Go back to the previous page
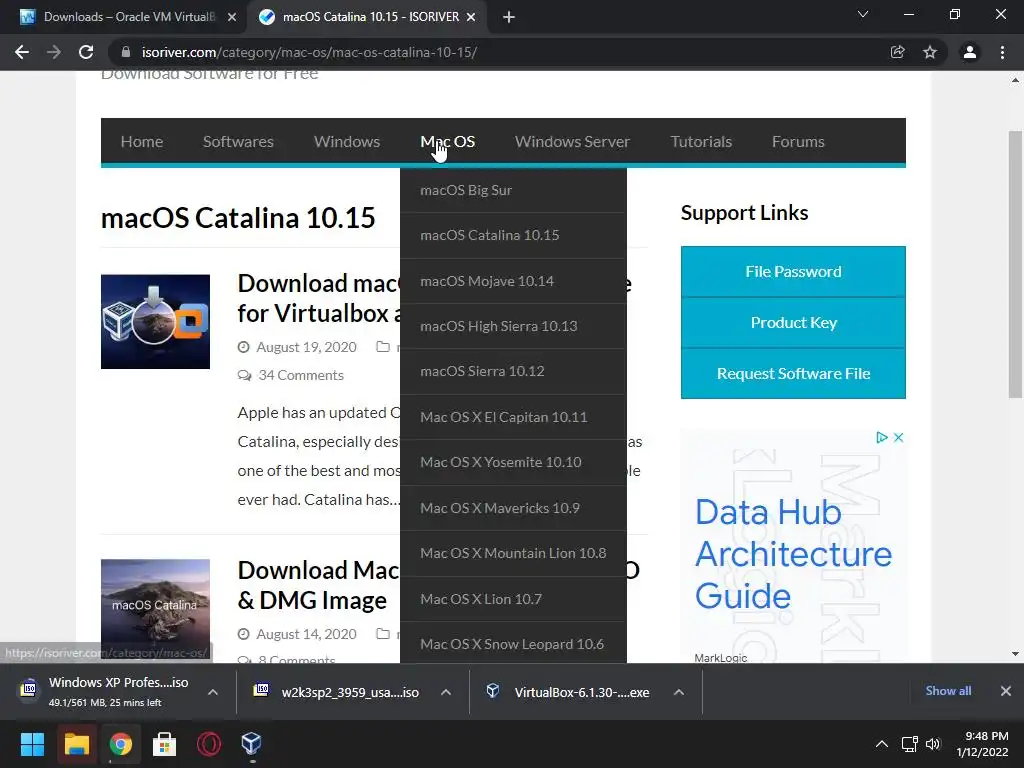Image resolution: width=1024 pixels, height=768 pixels. pyautogui.click(x=22, y=52)
